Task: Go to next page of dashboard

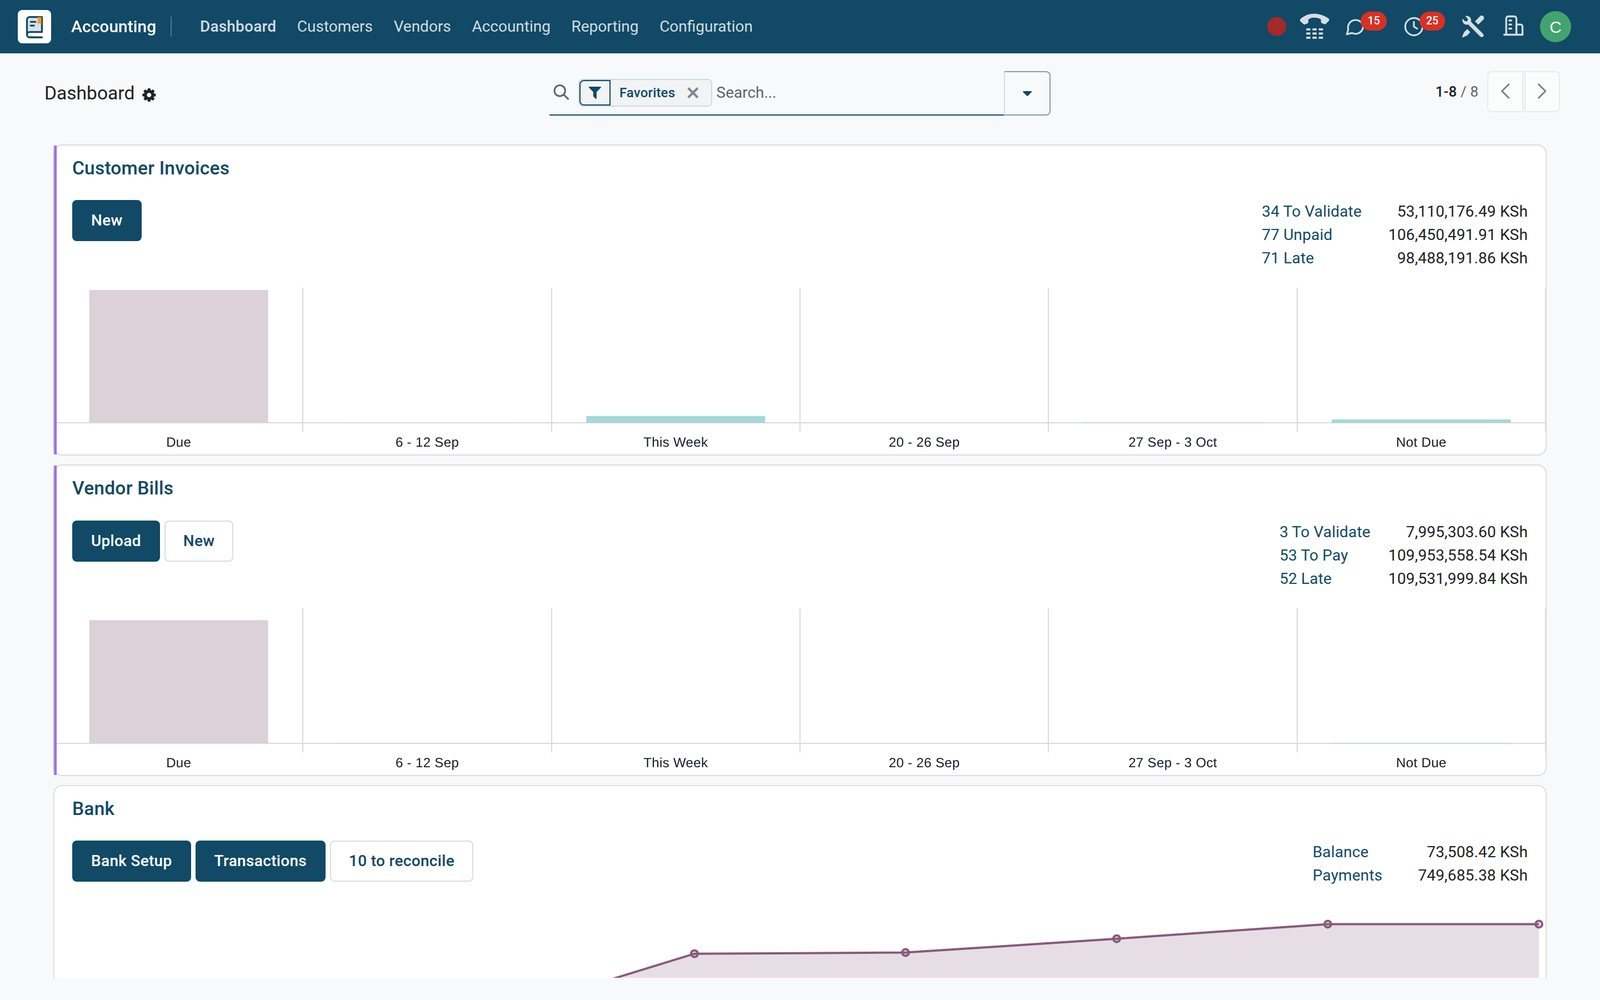Action: 1541,92
